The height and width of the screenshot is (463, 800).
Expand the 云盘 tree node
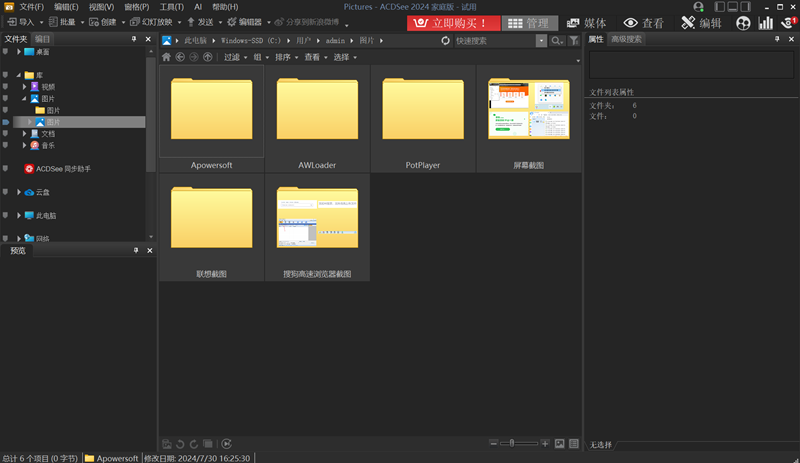point(19,192)
